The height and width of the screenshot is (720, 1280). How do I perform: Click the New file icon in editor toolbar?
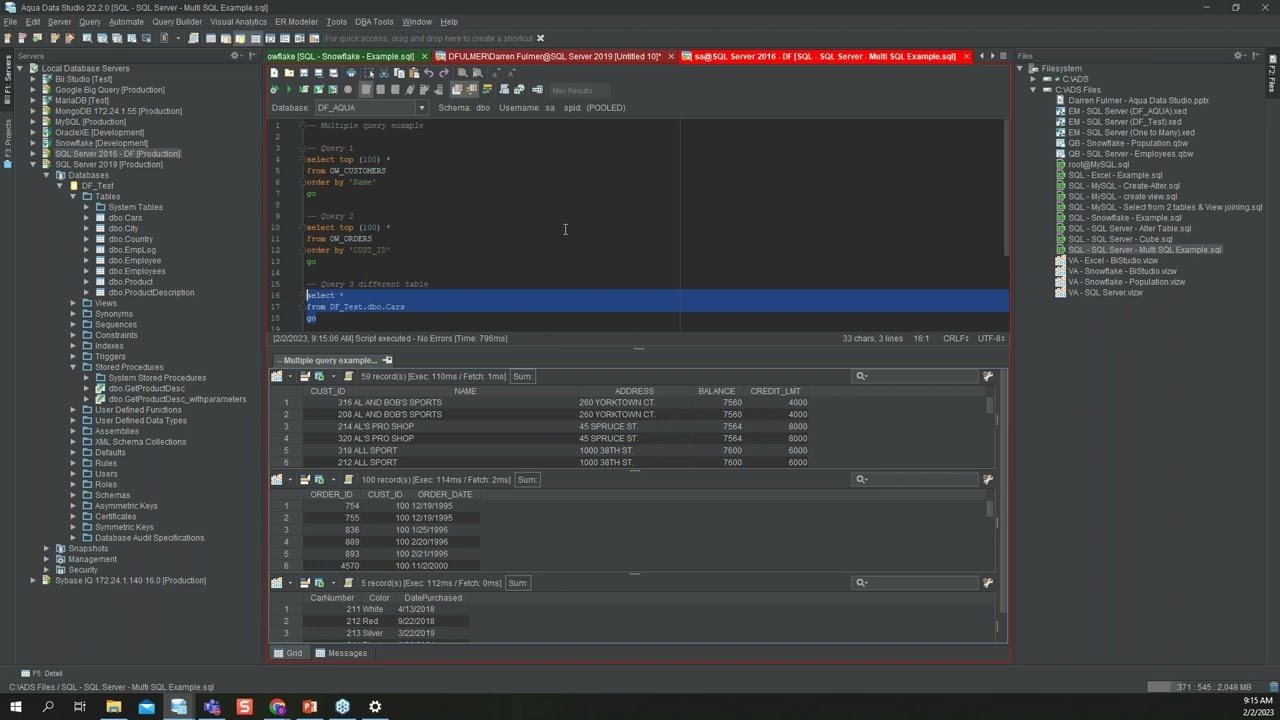click(x=274, y=73)
